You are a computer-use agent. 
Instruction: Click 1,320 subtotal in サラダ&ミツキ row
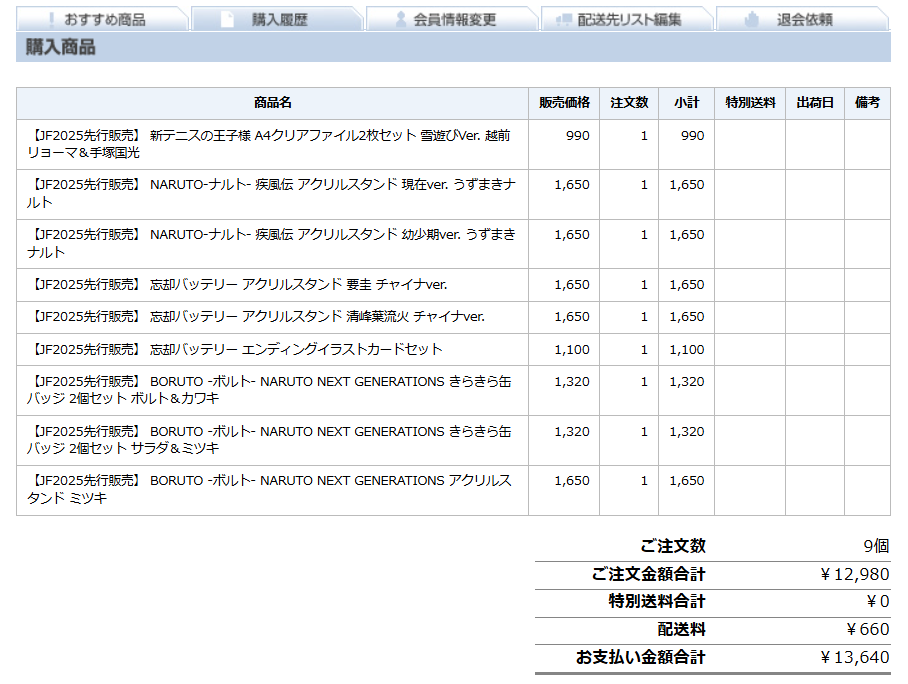pyautogui.click(x=687, y=431)
